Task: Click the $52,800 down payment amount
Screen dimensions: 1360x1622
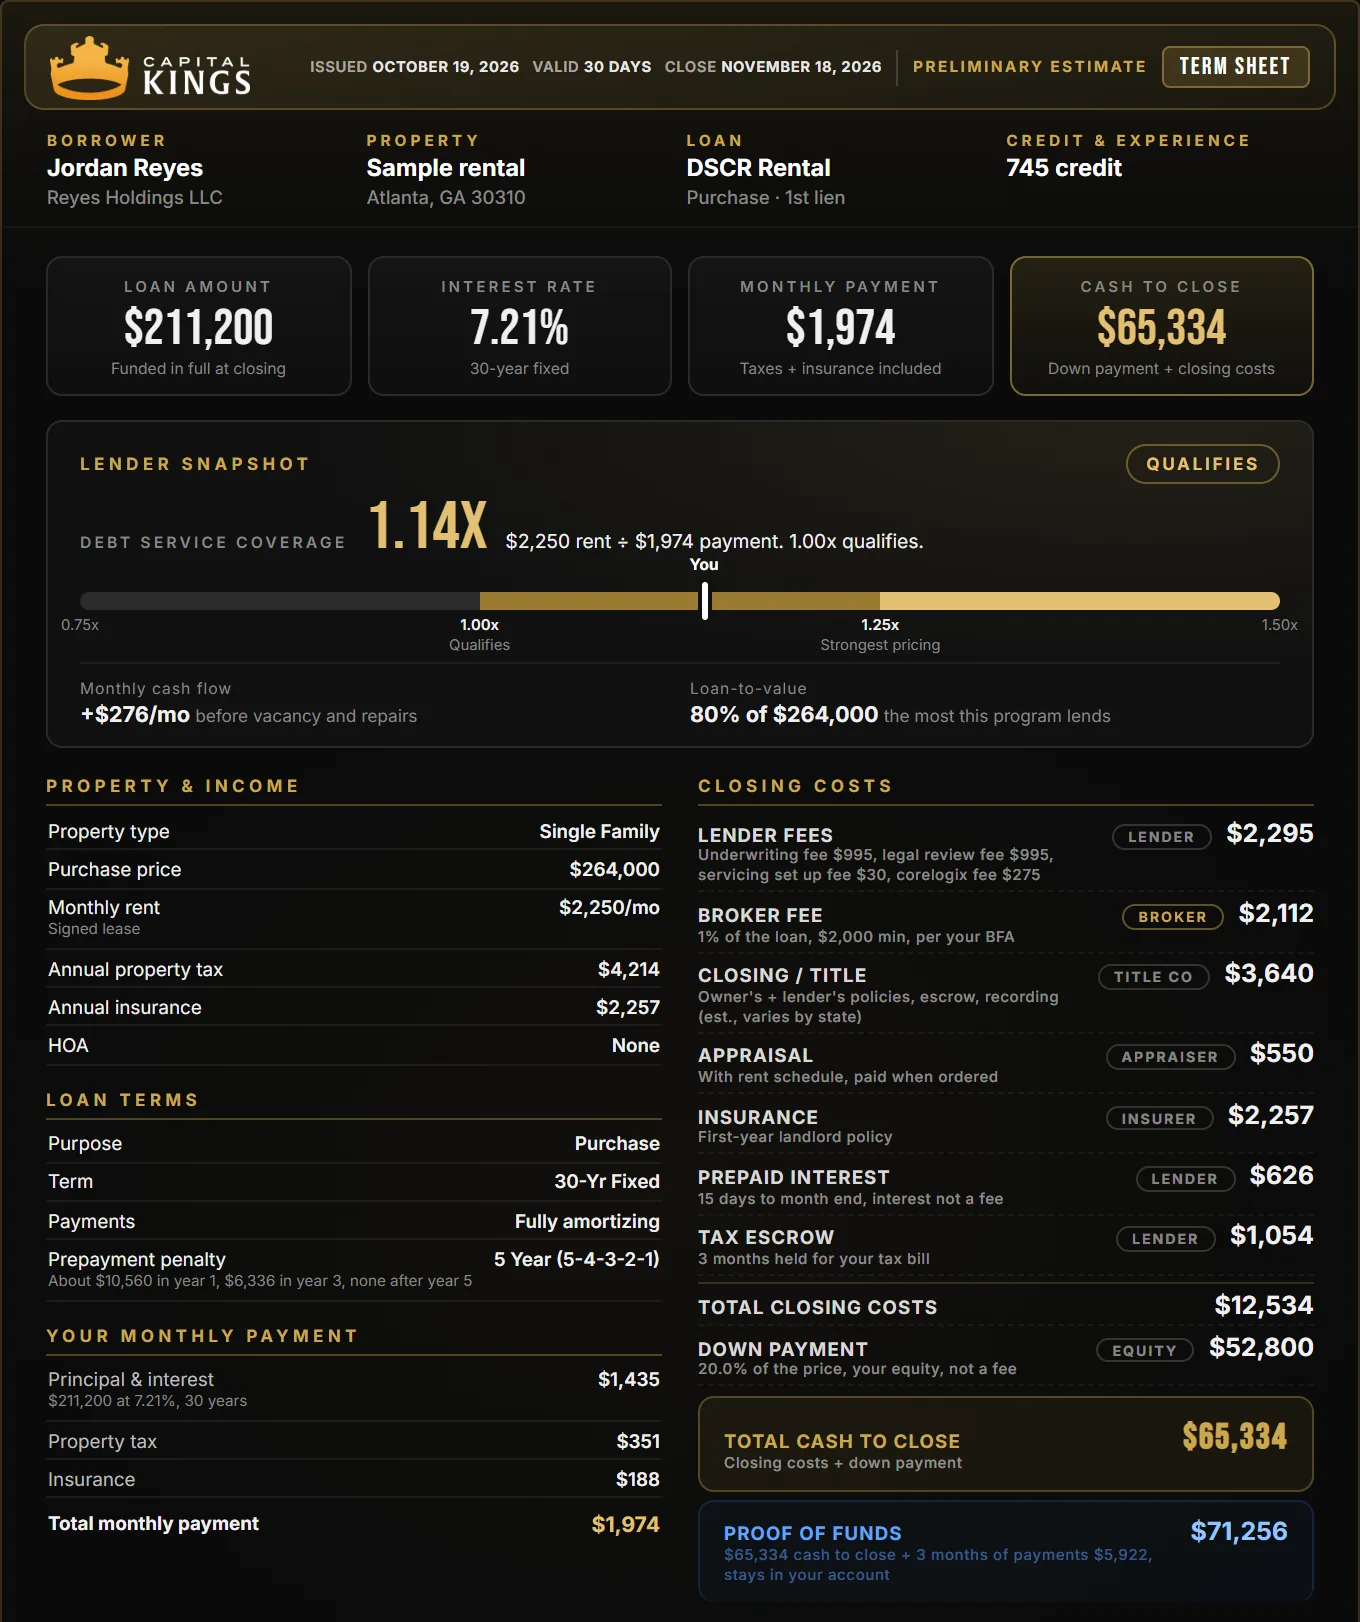Action: point(1261,1348)
